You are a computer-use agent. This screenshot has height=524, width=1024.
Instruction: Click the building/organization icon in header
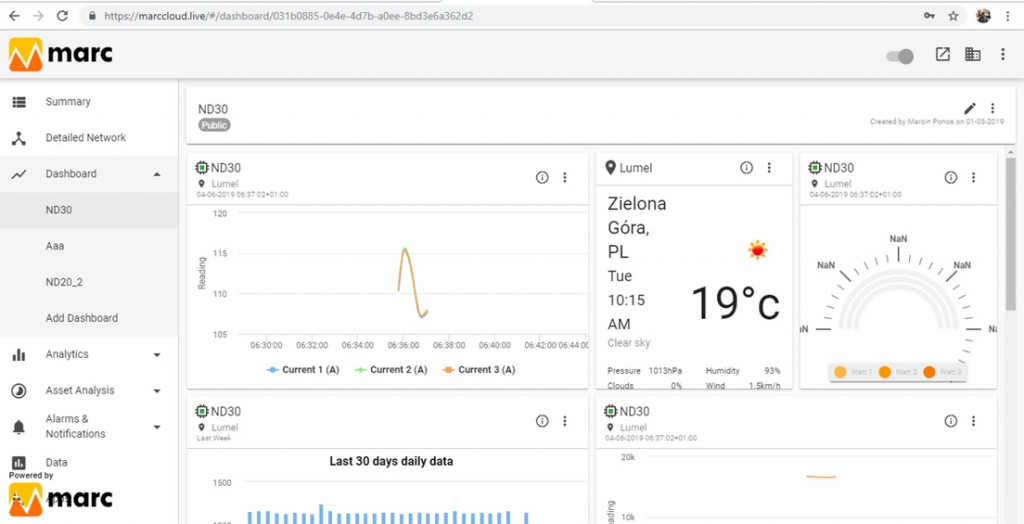972,54
